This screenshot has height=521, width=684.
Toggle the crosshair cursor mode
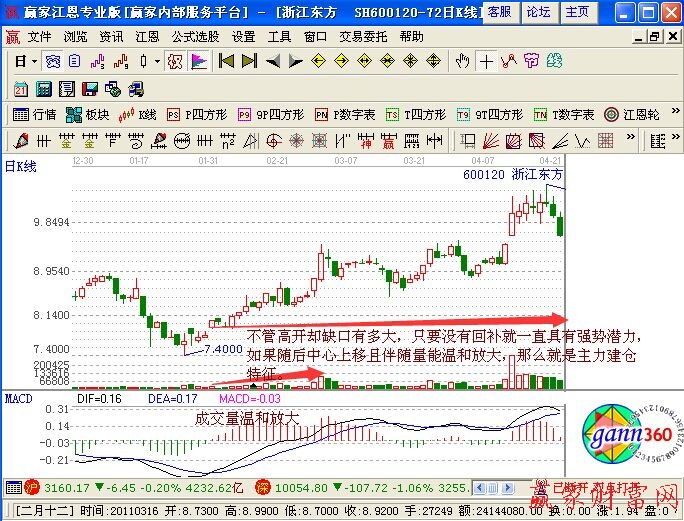point(486,61)
